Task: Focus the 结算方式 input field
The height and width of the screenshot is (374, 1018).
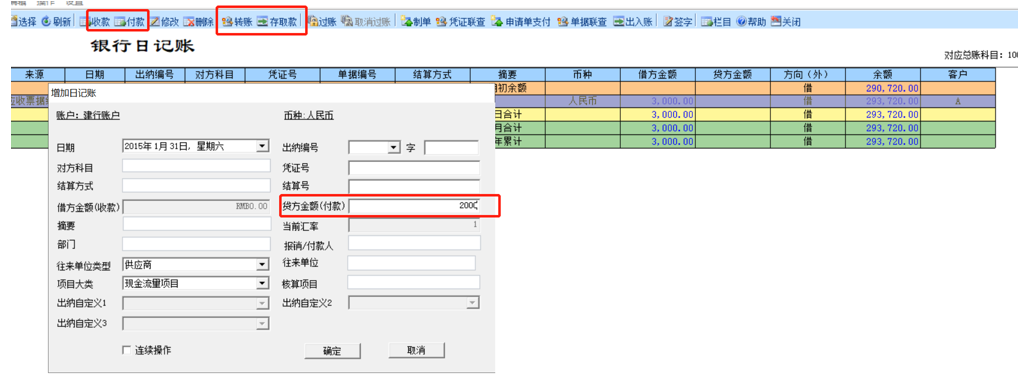Action: tap(196, 186)
